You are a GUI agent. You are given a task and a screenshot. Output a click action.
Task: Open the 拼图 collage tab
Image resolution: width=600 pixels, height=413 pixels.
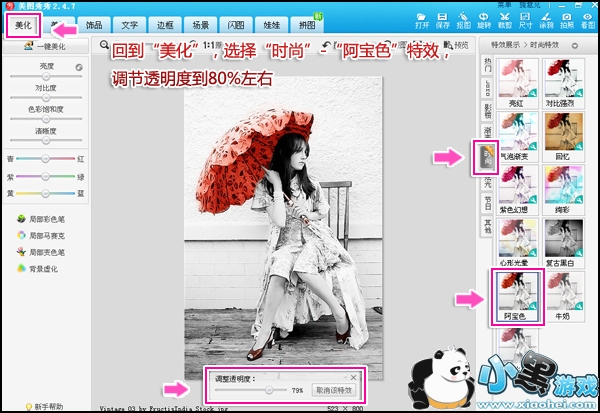coord(305,23)
